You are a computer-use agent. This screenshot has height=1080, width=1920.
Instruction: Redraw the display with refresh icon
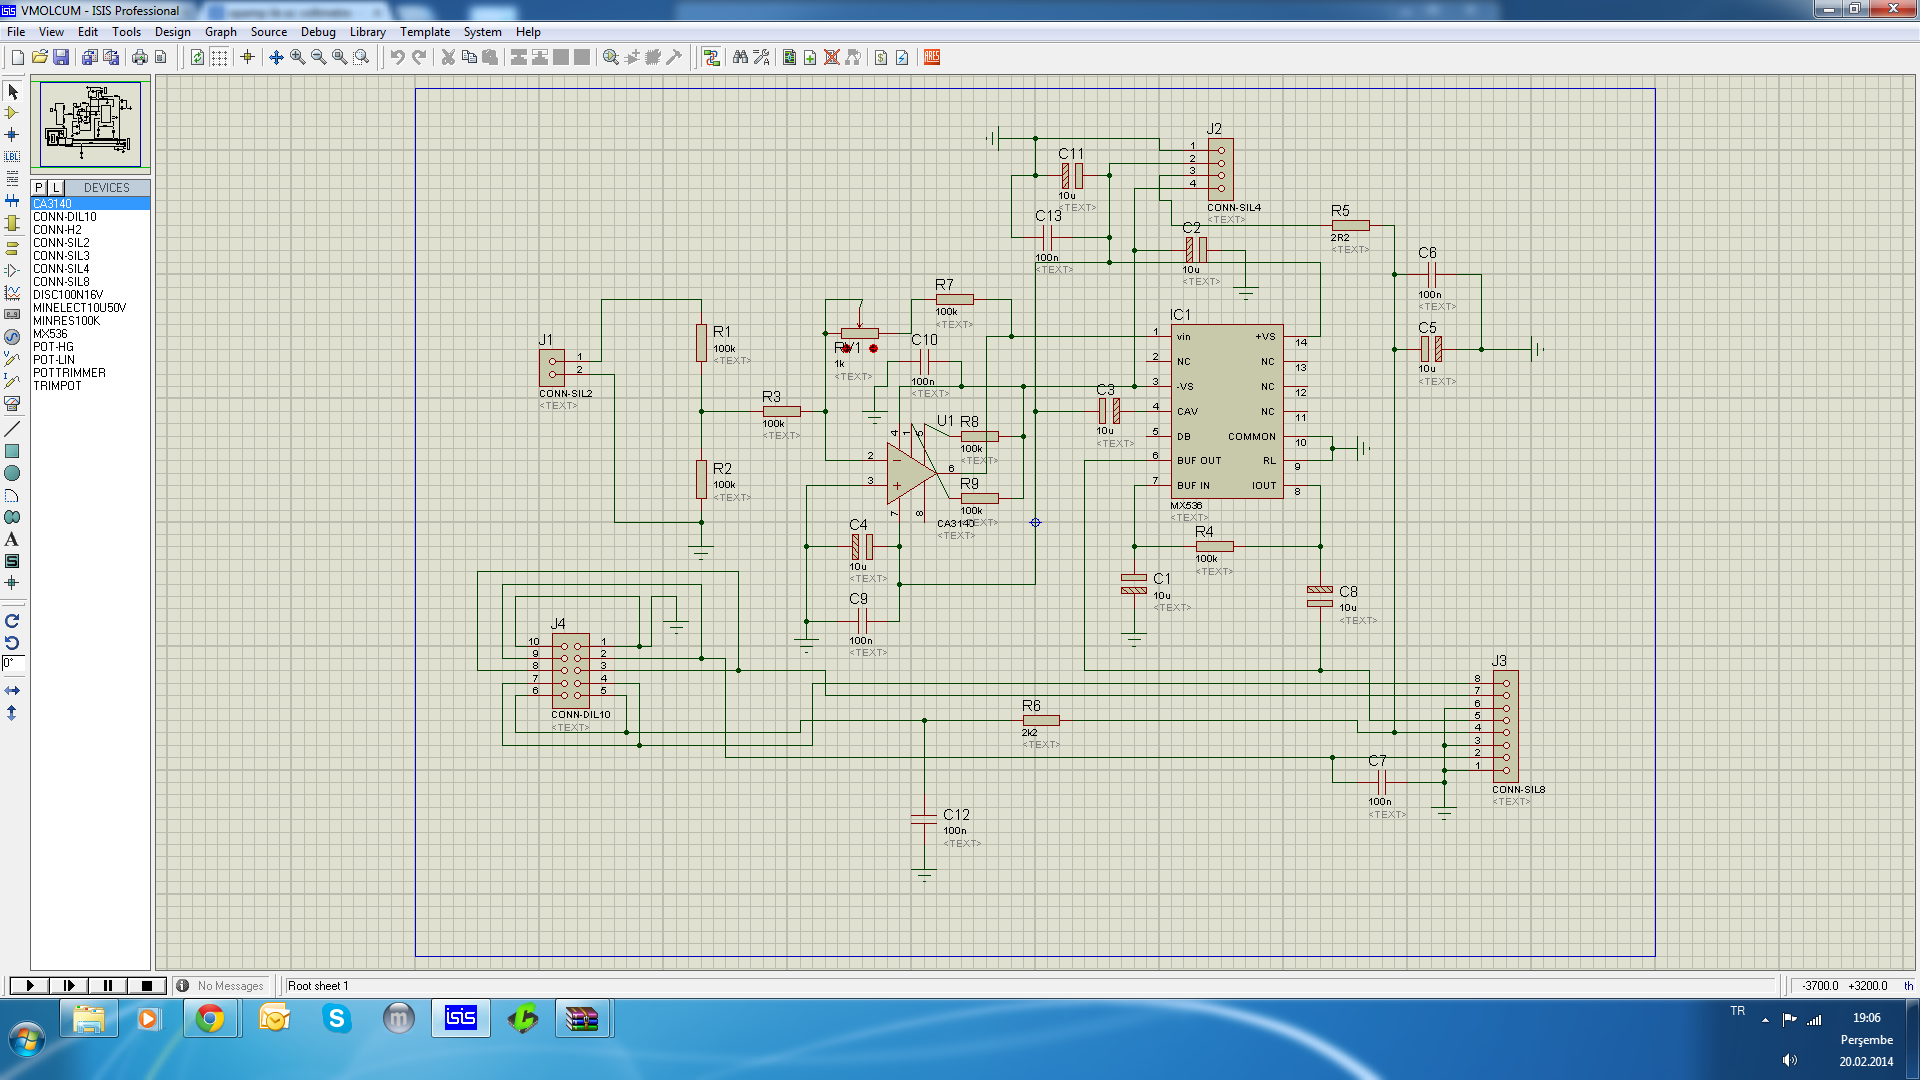[x=197, y=57]
